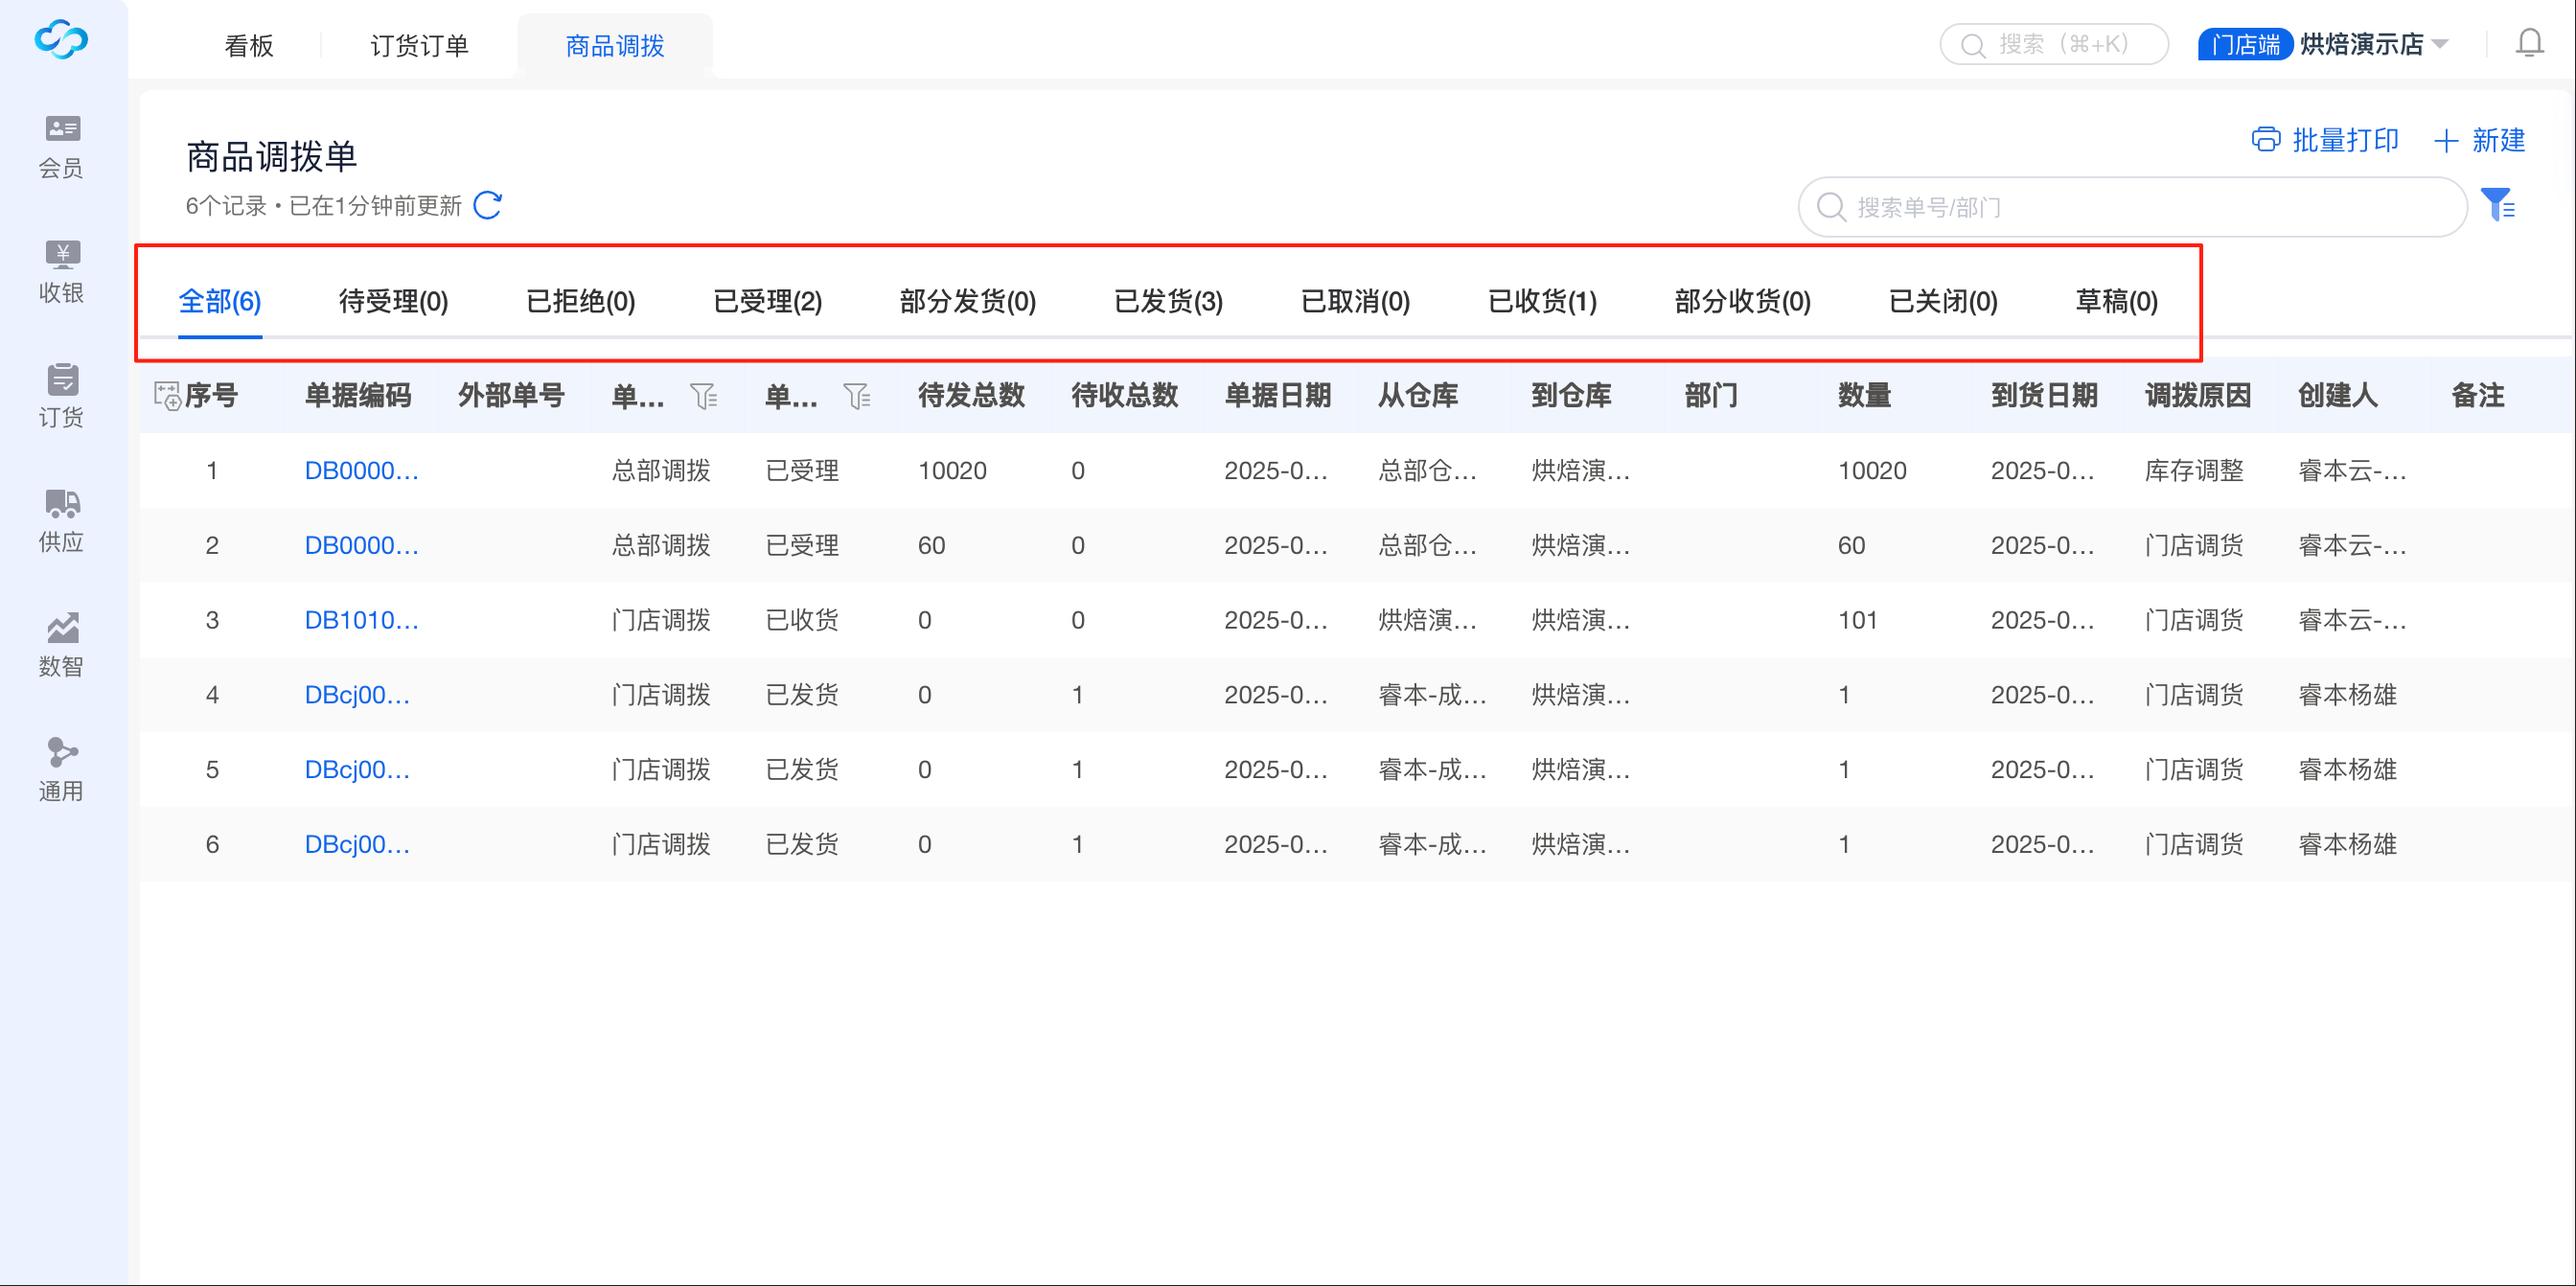2576x1286 pixels.
Task: Open the 数智 analytics chart icon
Action: [62, 628]
